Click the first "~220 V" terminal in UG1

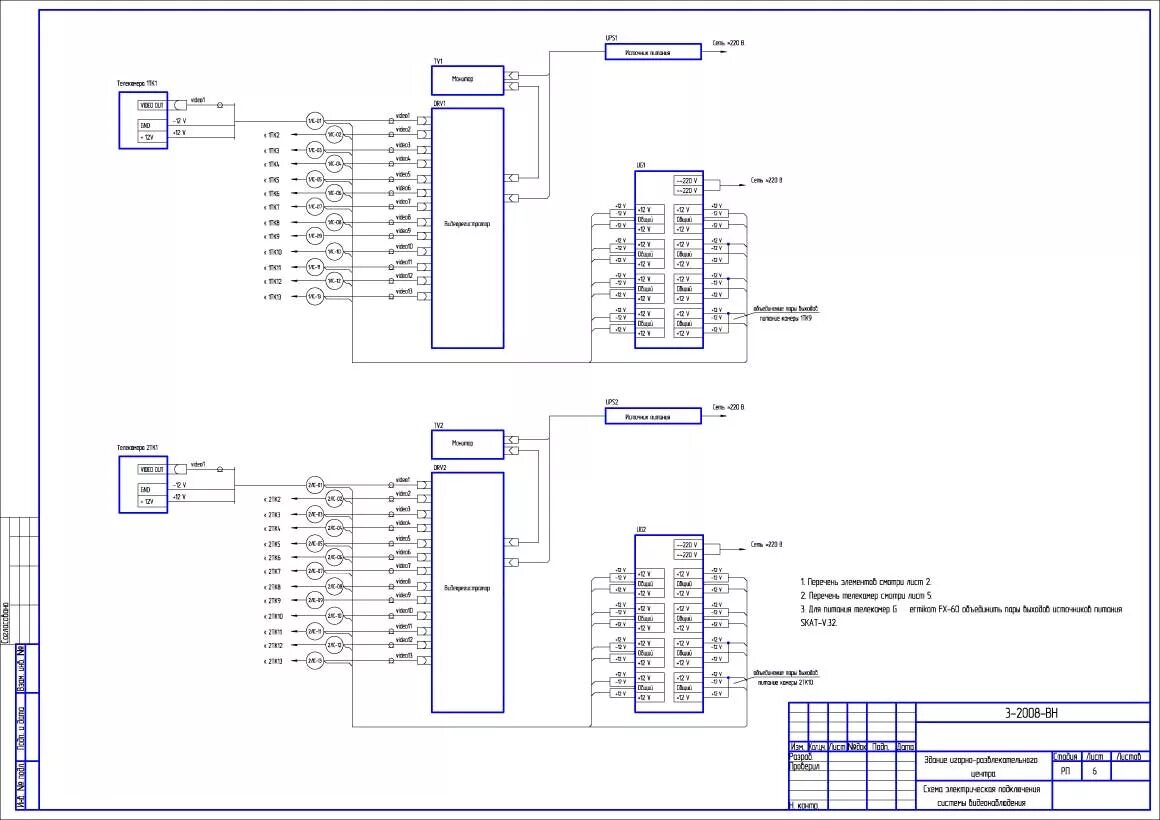click(687, 181)
